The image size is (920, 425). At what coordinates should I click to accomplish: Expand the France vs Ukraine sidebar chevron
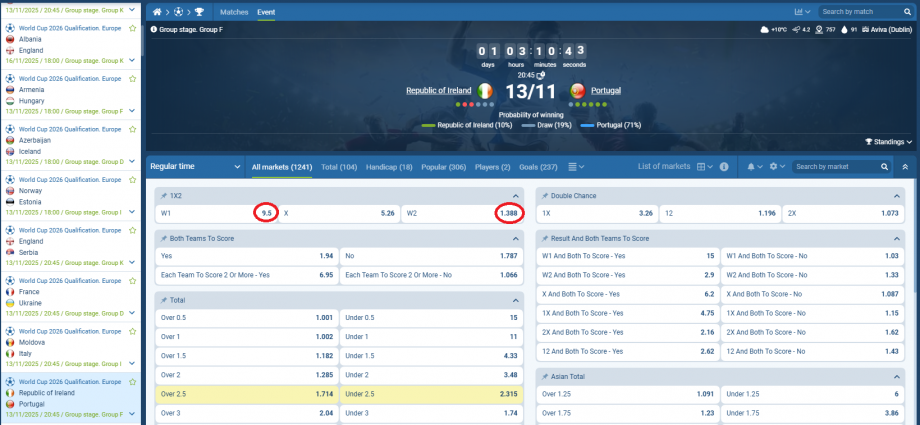133,313
